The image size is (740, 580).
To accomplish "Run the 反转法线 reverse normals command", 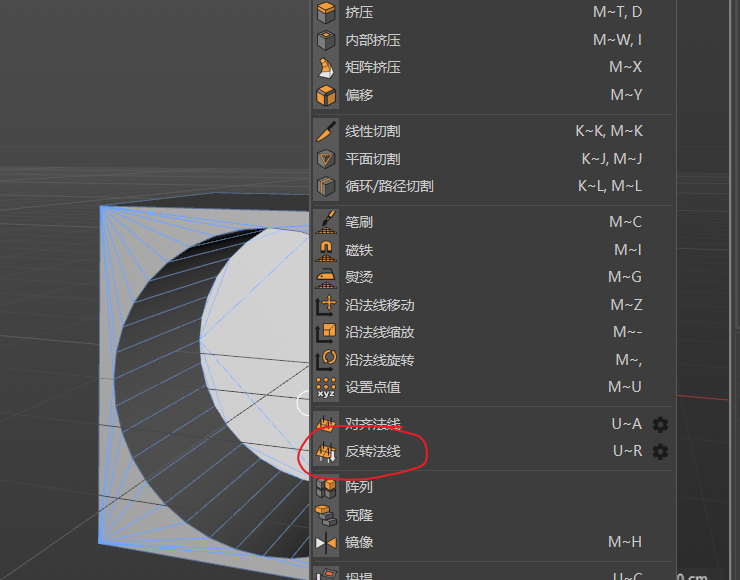I will pyautogui.click(x=373, y=452).
